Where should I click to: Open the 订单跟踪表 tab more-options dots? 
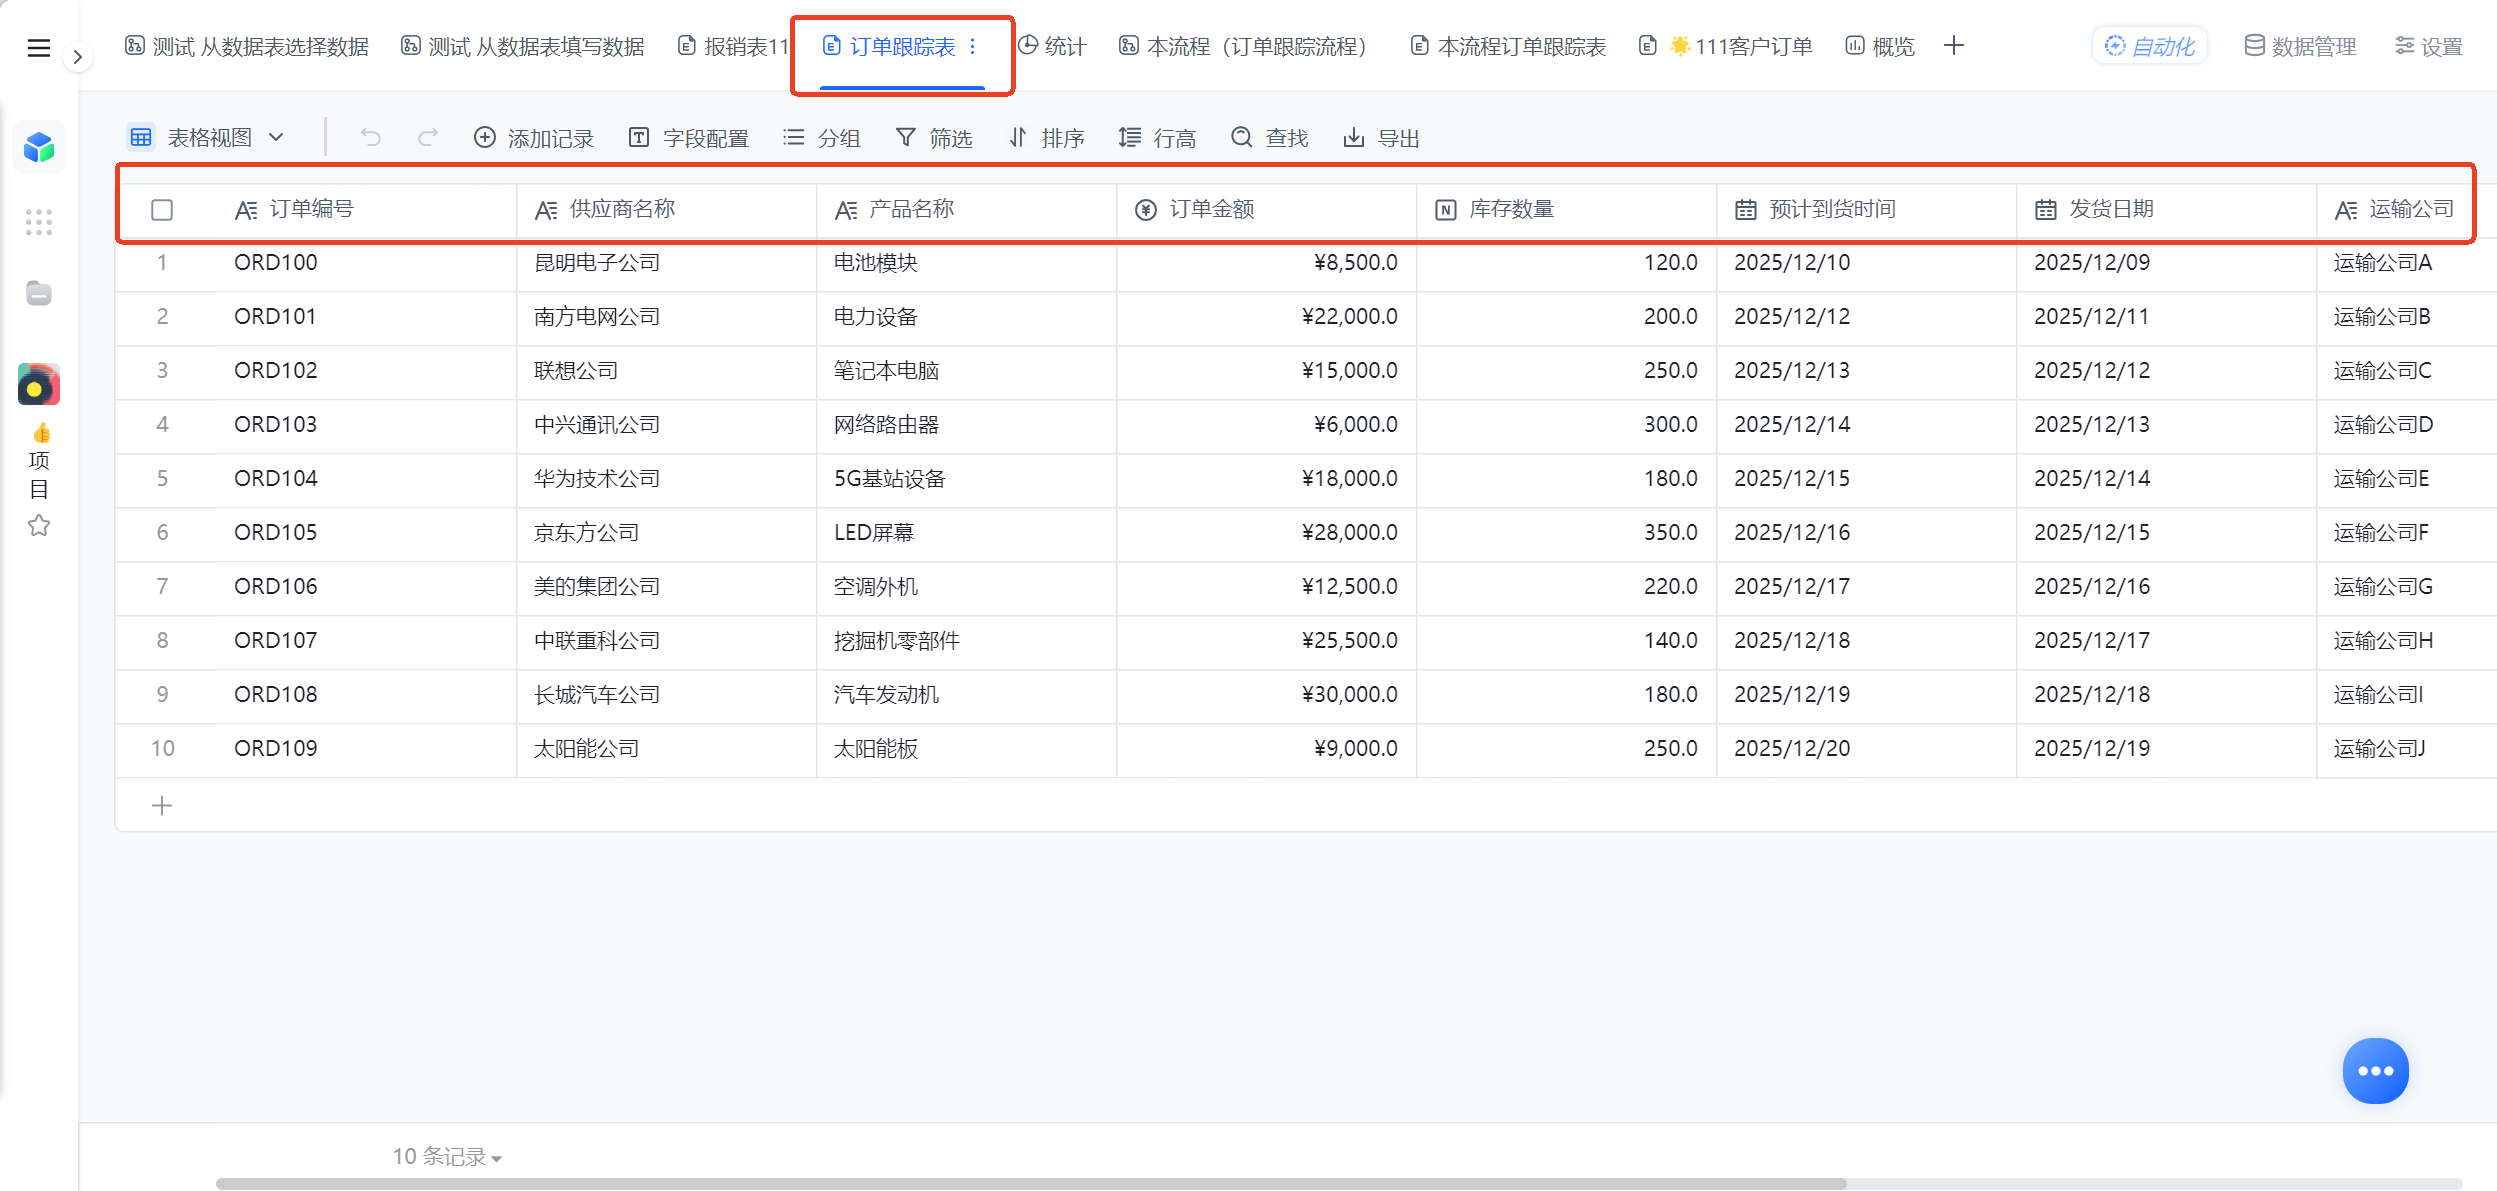coord(973,47)
